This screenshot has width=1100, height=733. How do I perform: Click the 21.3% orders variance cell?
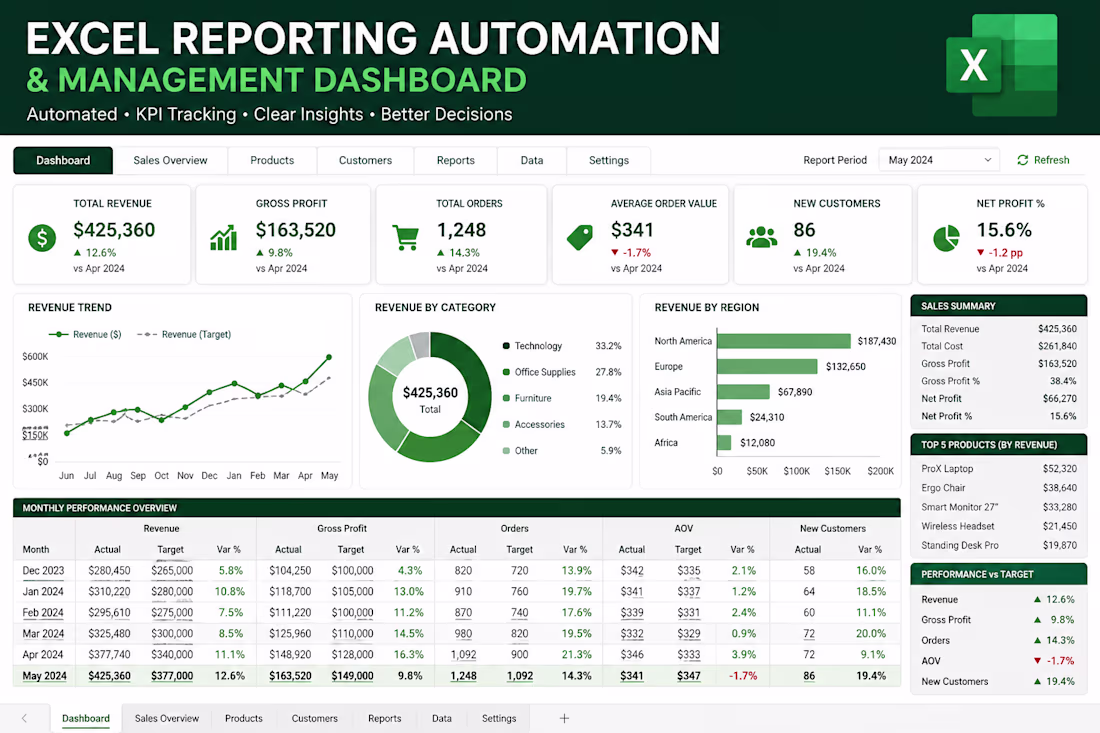point(577,654)
